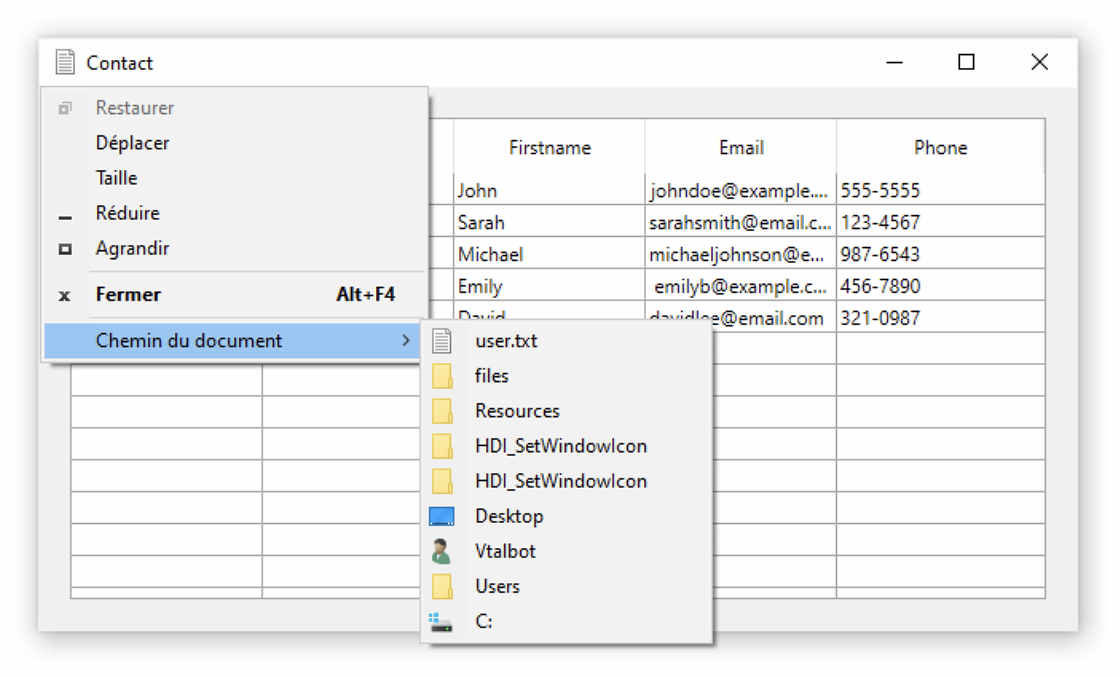Choose 'Agrandir' to enlarge the window
The image size is (1120, 677).
[x=132, y=248]
